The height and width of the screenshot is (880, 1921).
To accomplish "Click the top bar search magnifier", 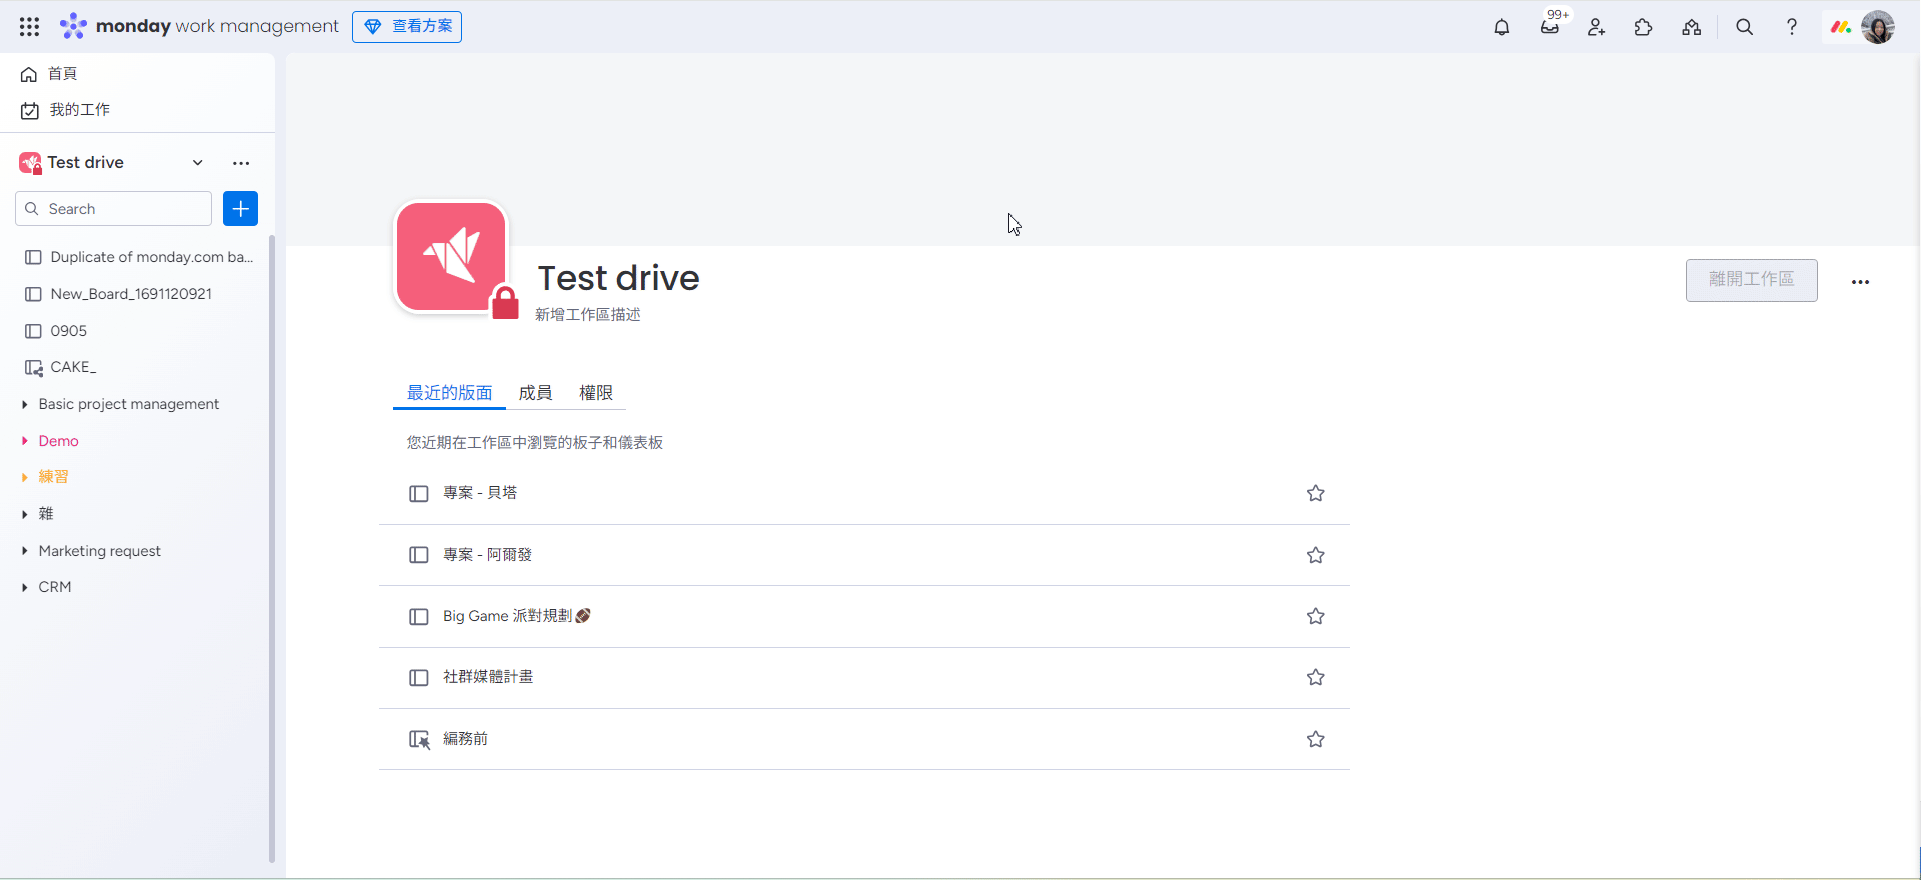I will point(1744,27).
